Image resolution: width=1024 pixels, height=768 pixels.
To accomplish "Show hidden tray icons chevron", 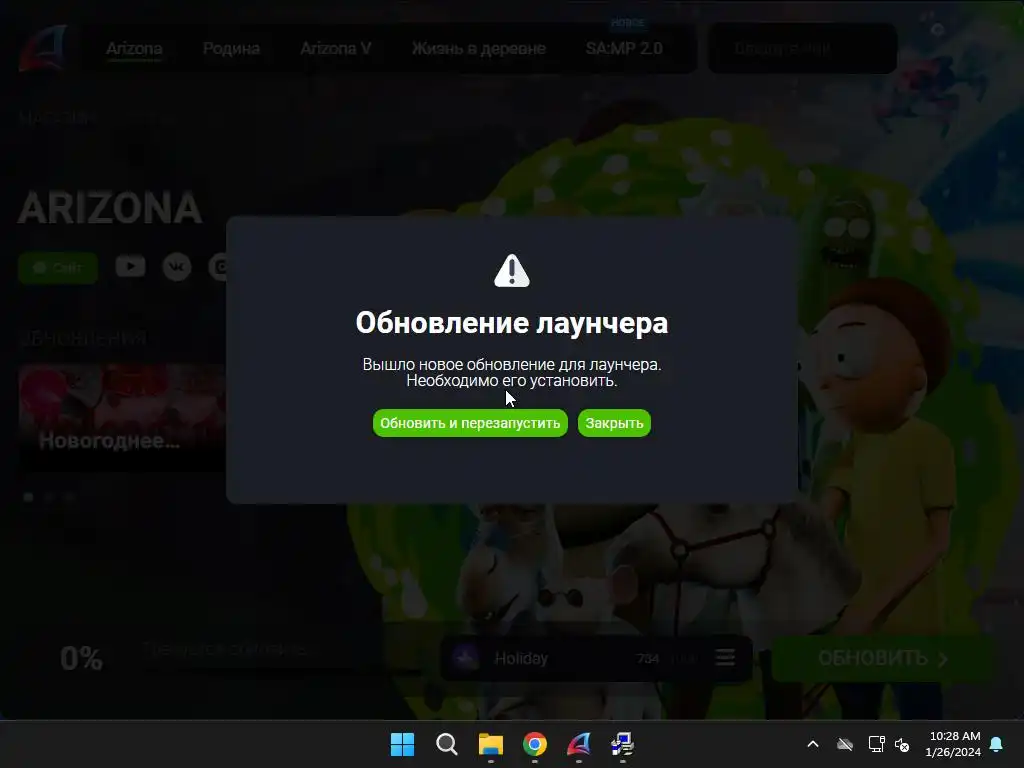I will (813, 744).
